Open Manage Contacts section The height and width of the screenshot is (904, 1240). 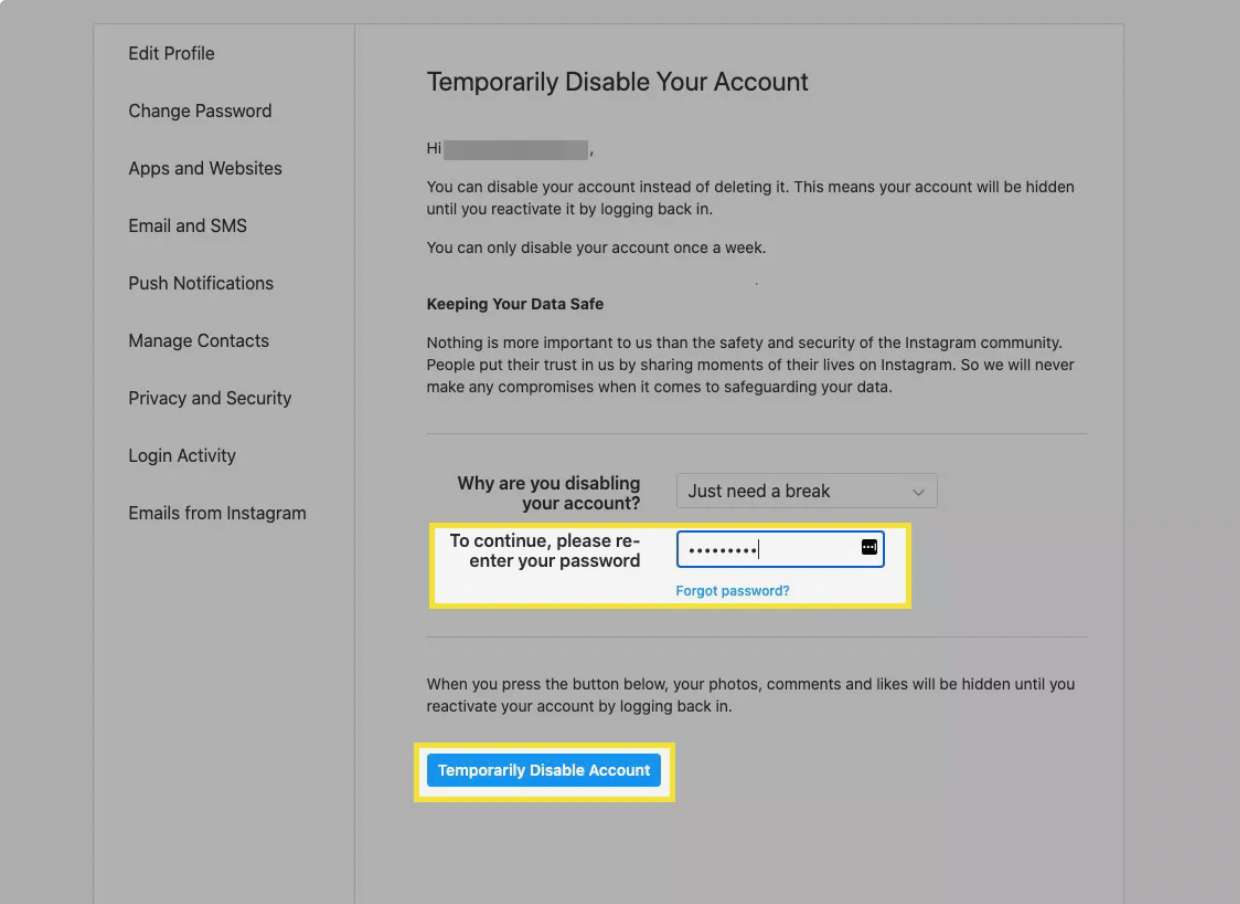[x=198, y=340]
